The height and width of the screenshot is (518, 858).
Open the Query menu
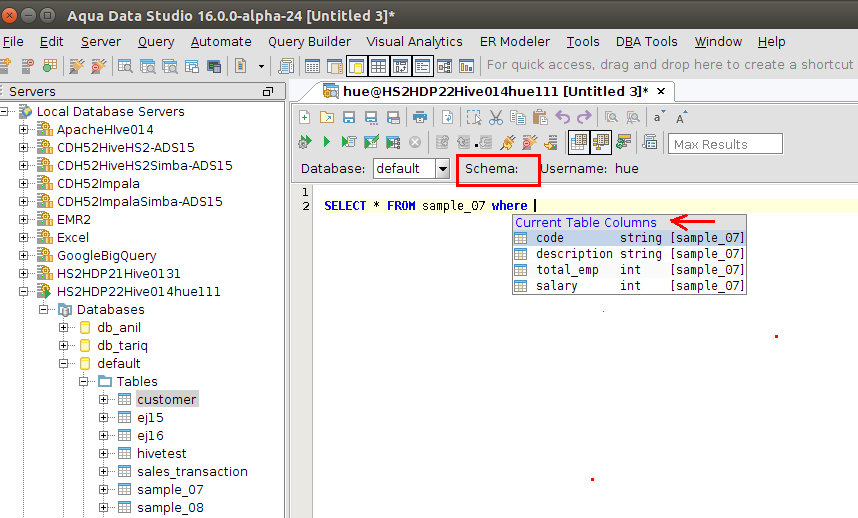[x=156, y=42]
